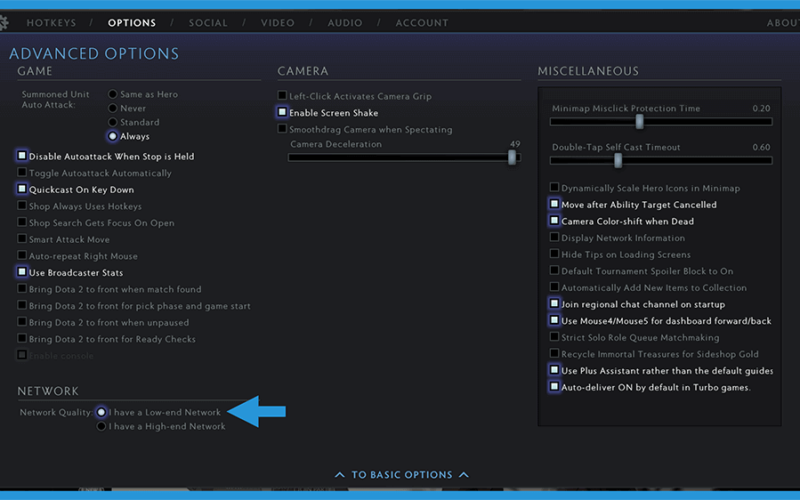Screen dimensions: 800x500
Task: Choose Standard summoned unit auto attack
Action: point(113,122)
